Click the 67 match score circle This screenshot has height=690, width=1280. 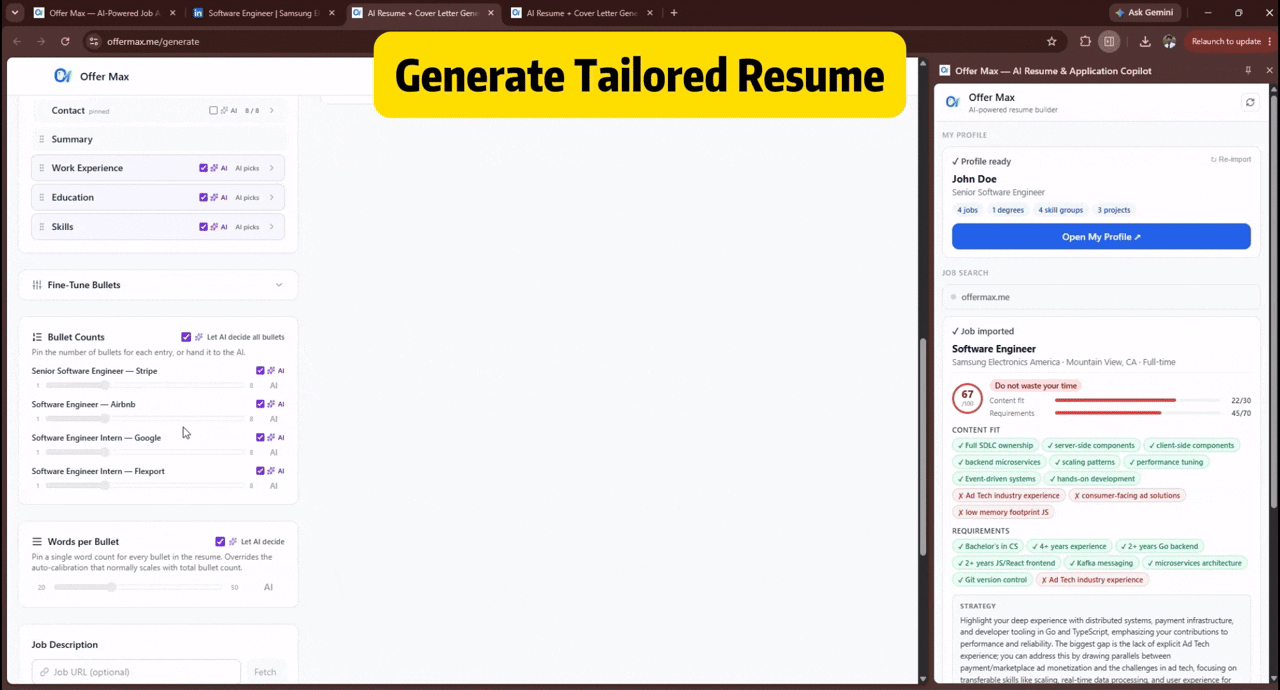967,398
